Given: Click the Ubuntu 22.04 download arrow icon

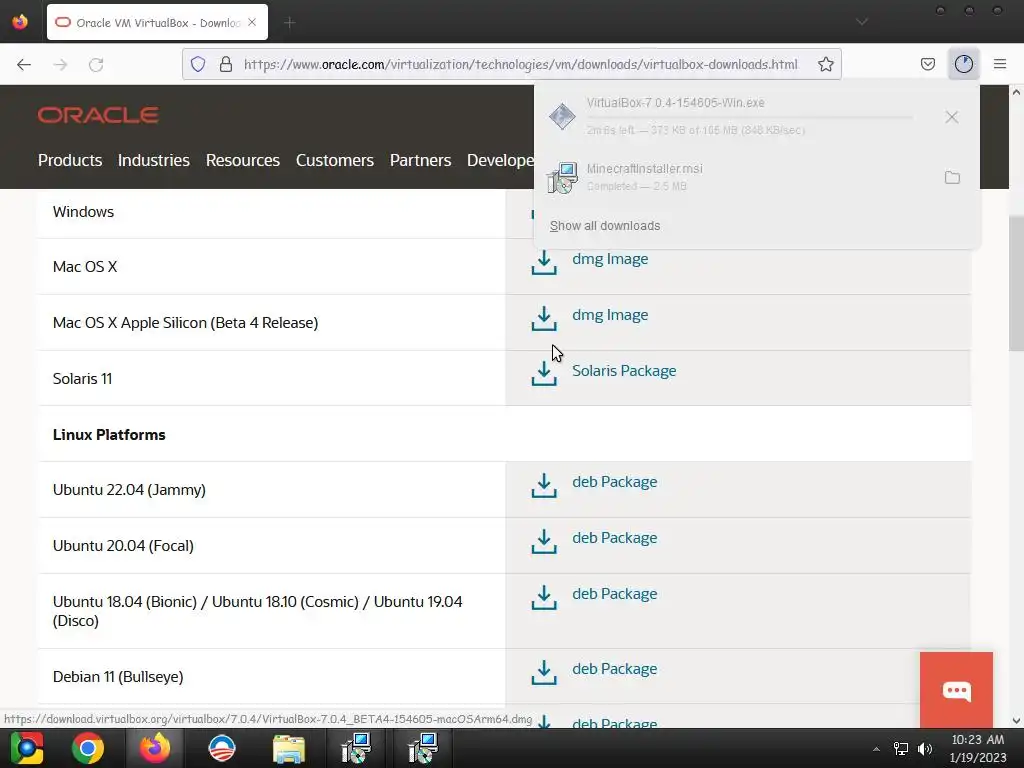Looking at the screenshot, I should point(544,486).
